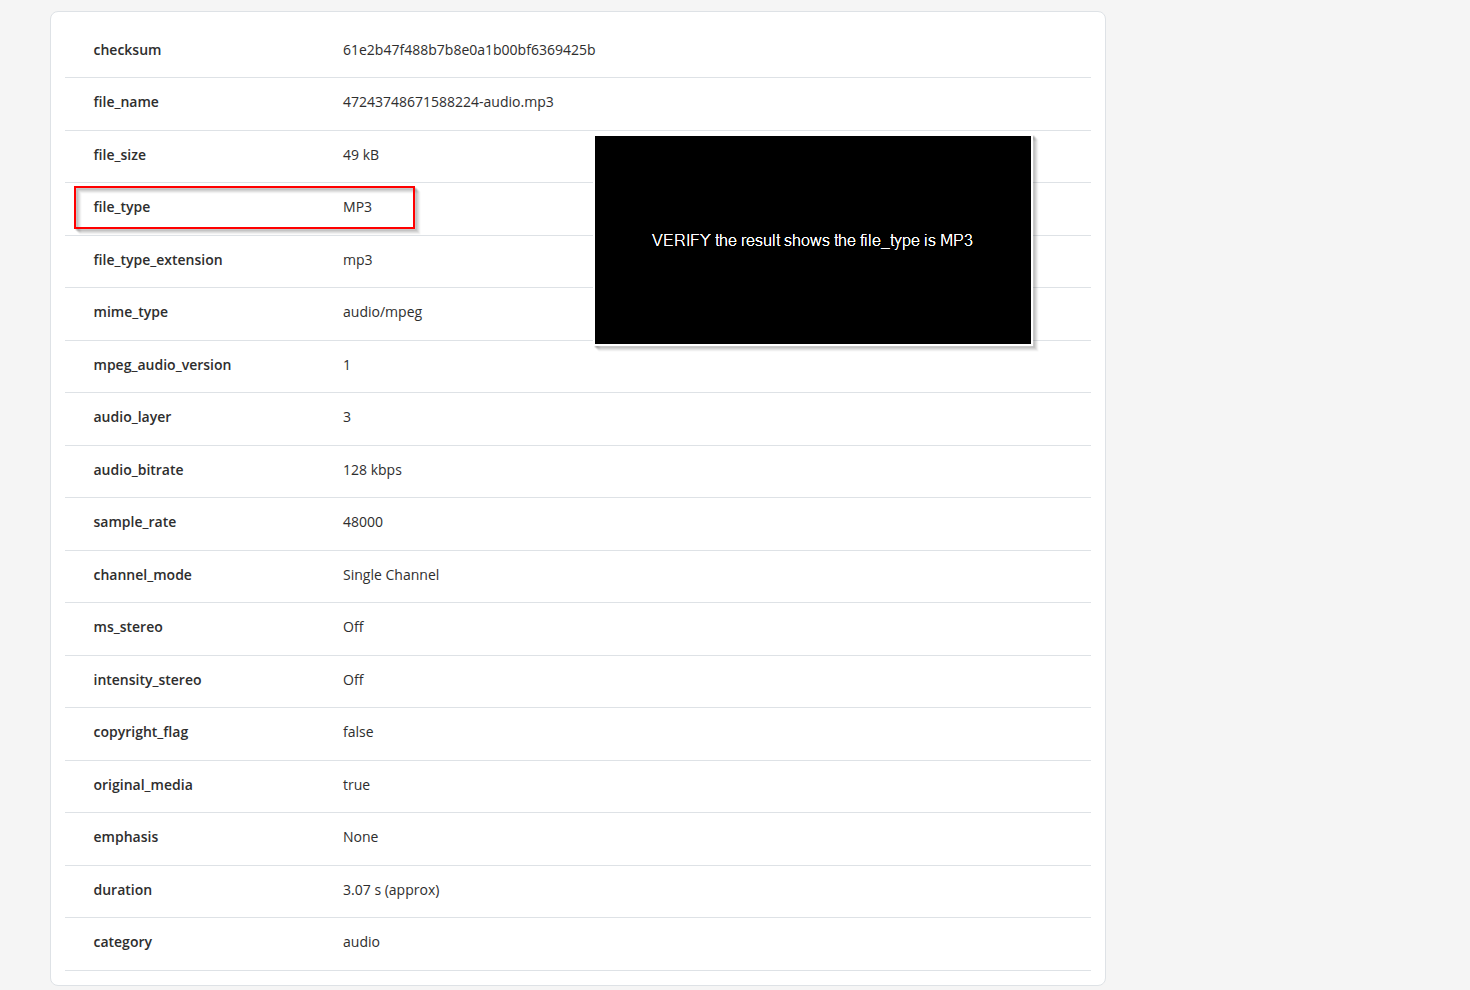1470x990 pixels.
Task: Select the audio/mpeg value
Action: pos(383,312)
